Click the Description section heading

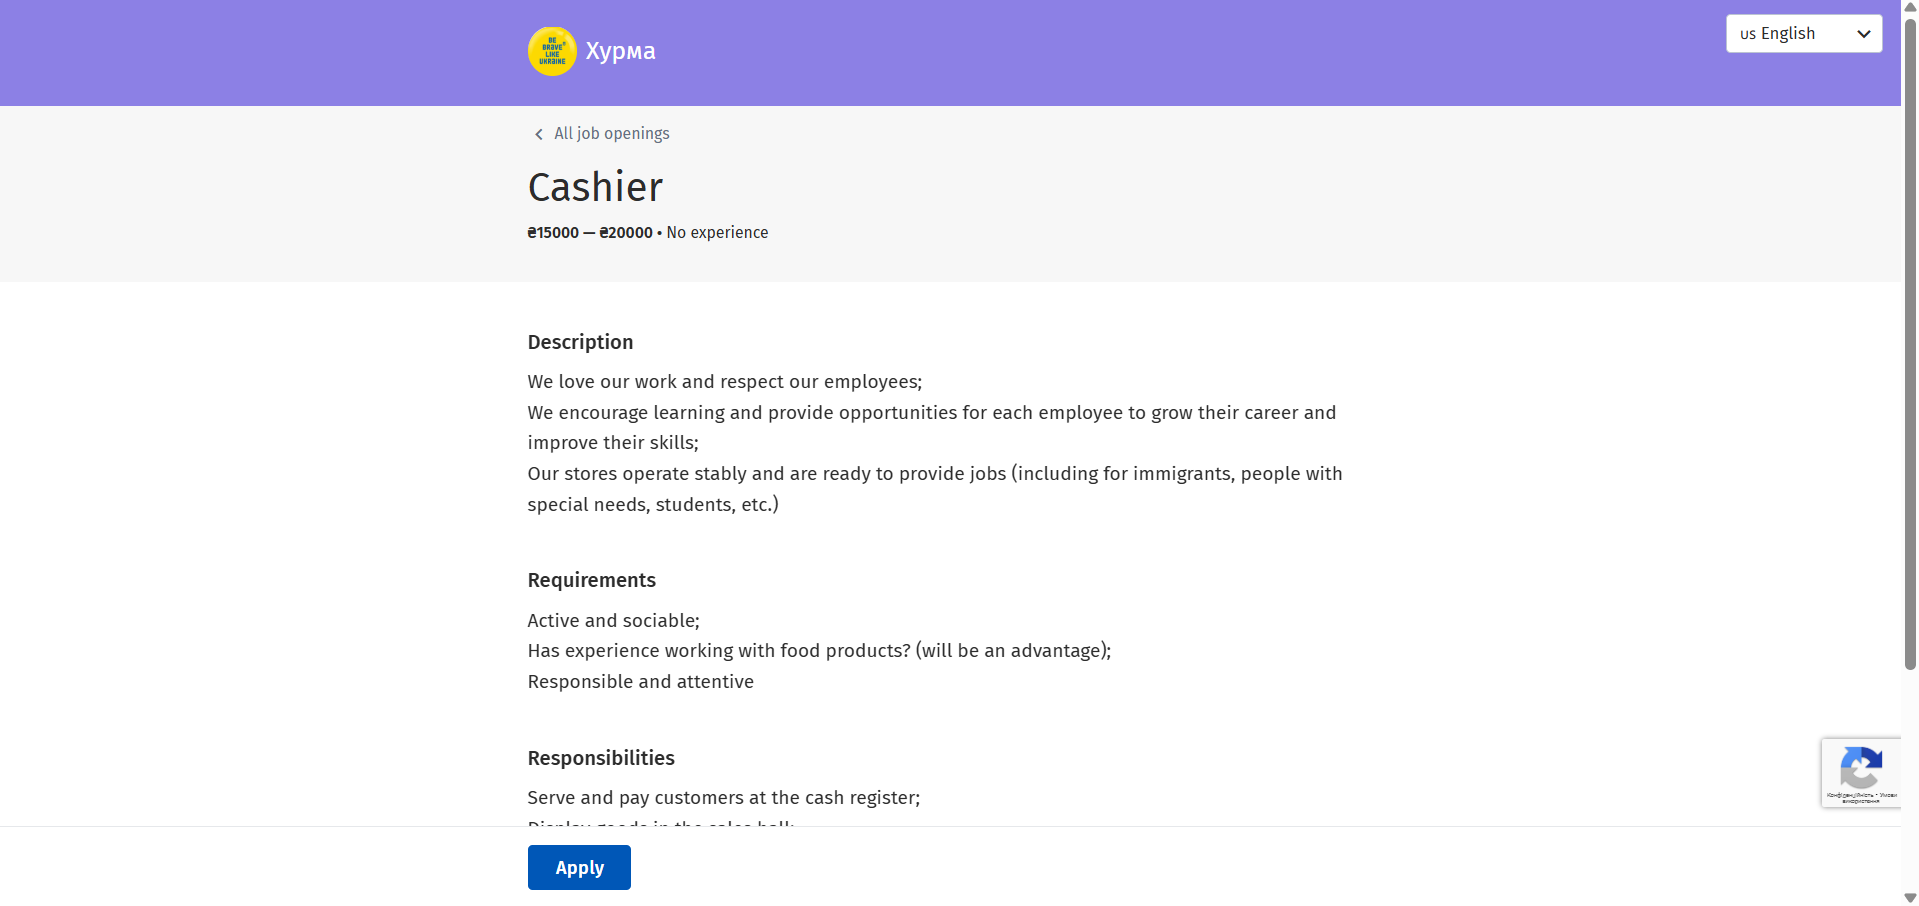pos(580,342)
